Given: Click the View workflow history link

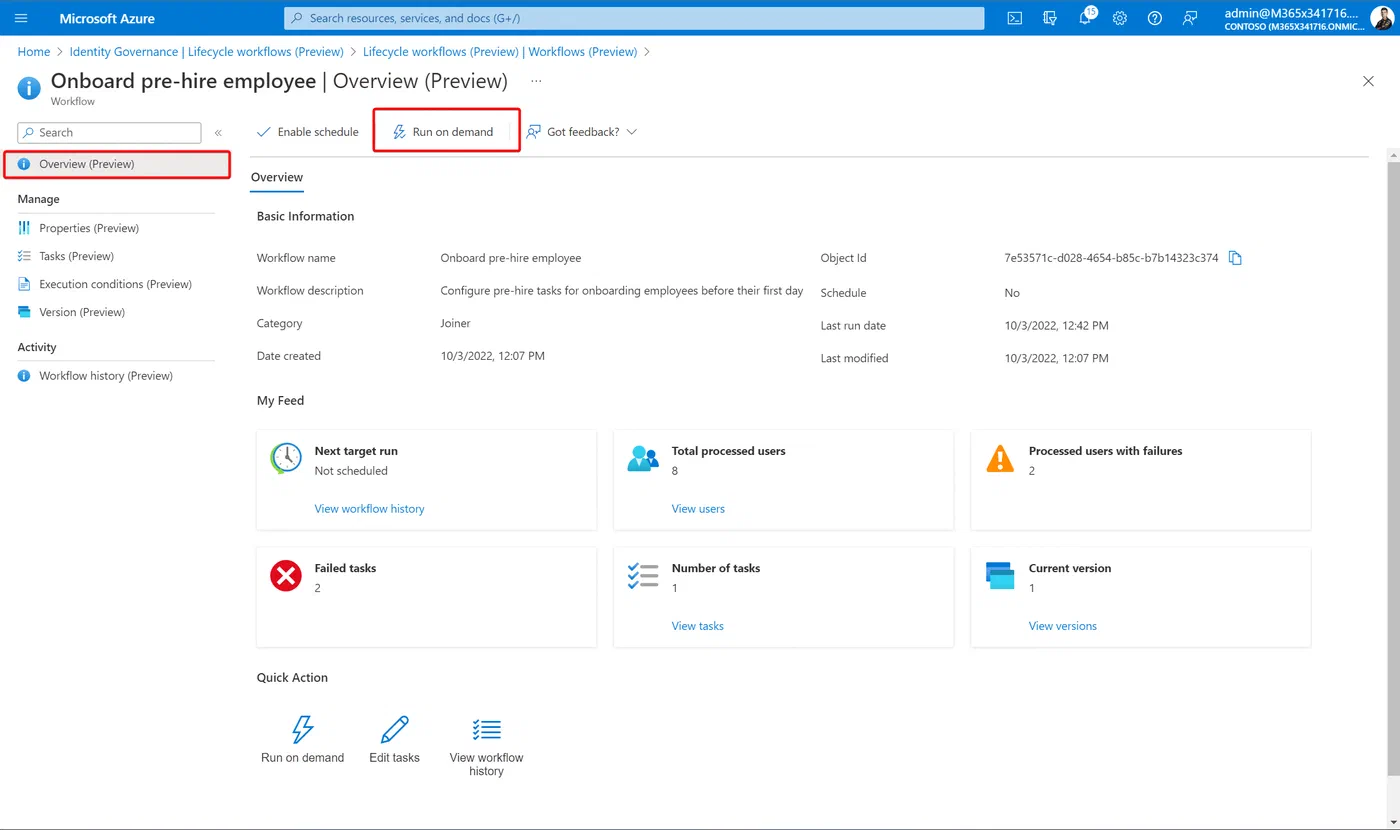Looking at the screenshot, I should [x=369, y=509].
